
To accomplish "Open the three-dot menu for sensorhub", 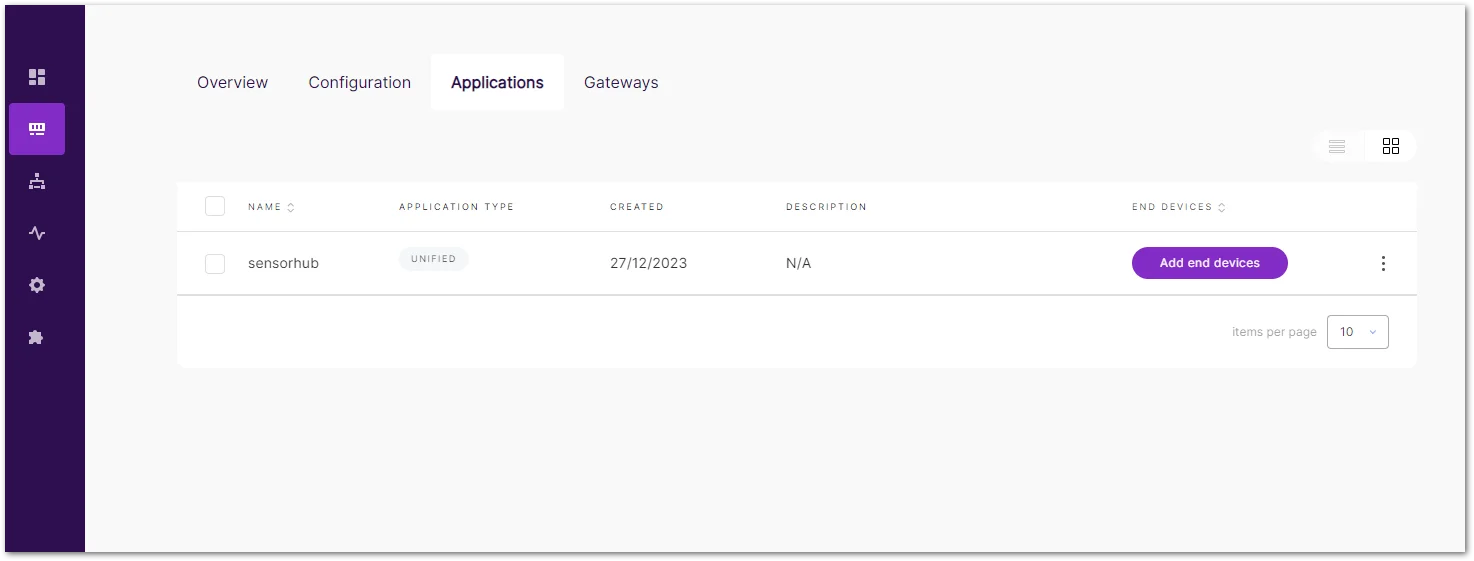I will [1383, 263].
